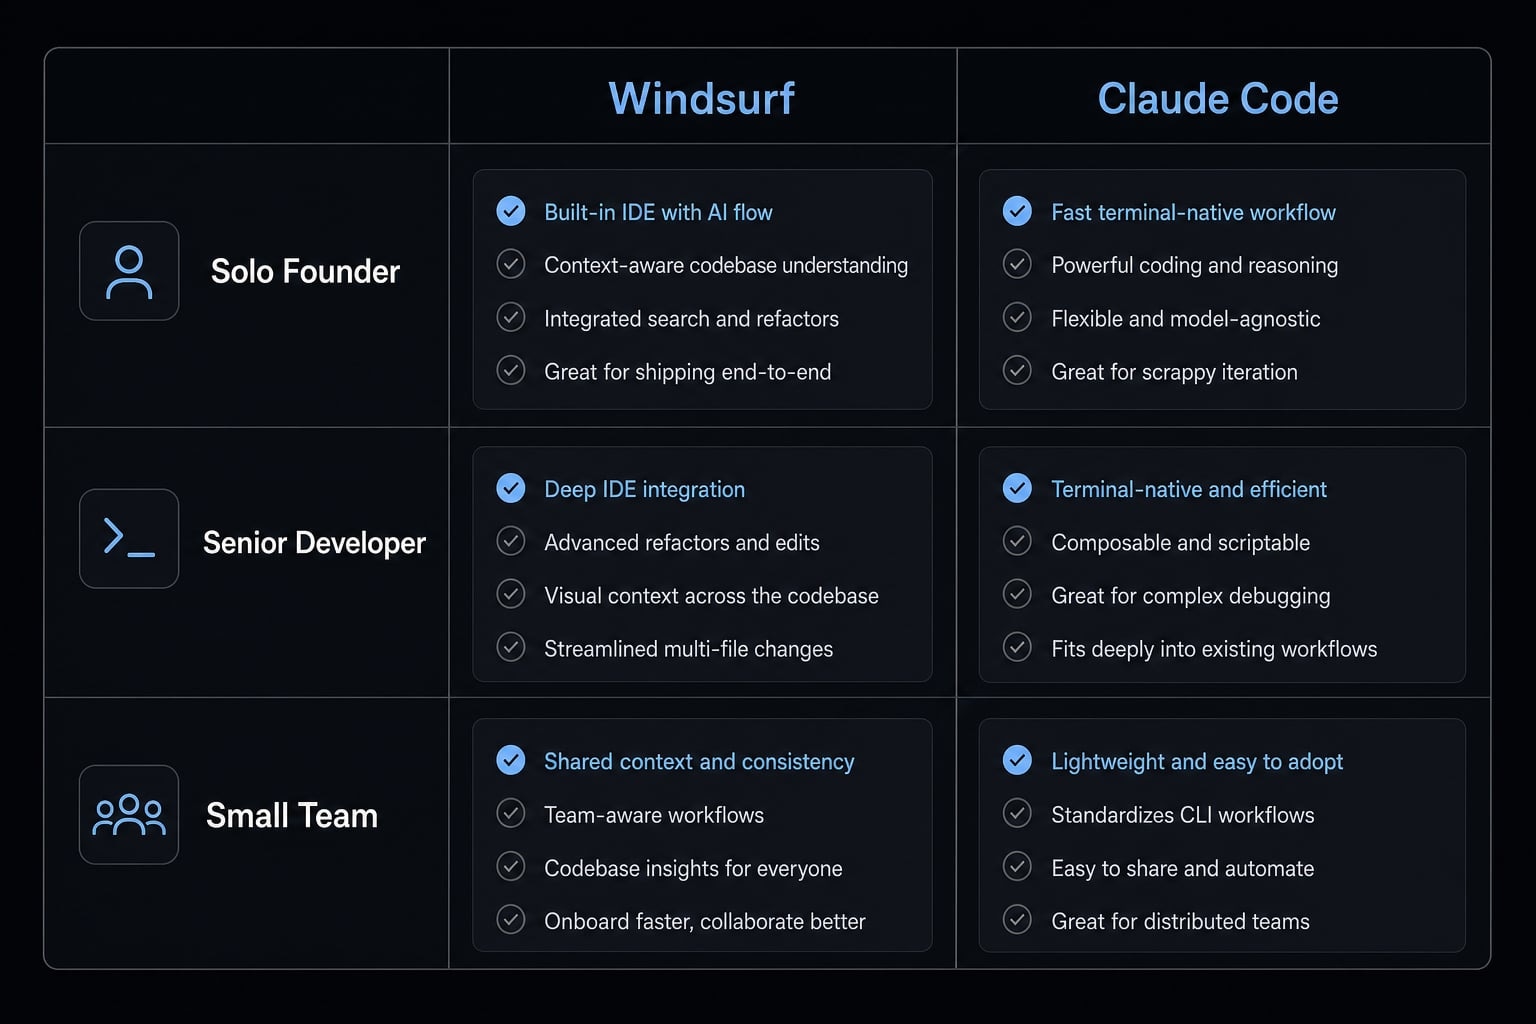The width and height of the screenshot is (1536, 1024).
Task: Click the text Context-aware codebase understanding
Action: [x=726, y=265]
